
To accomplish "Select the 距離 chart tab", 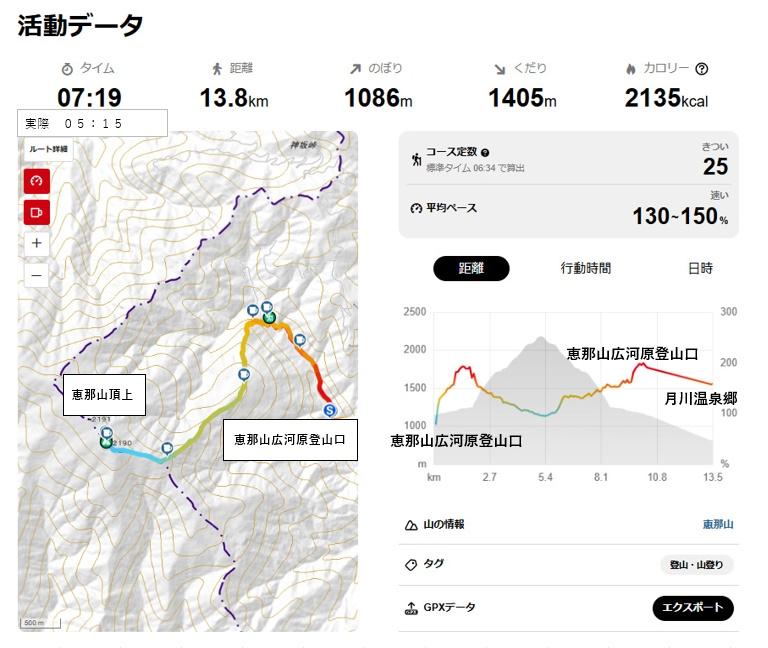I will point(471,268).
